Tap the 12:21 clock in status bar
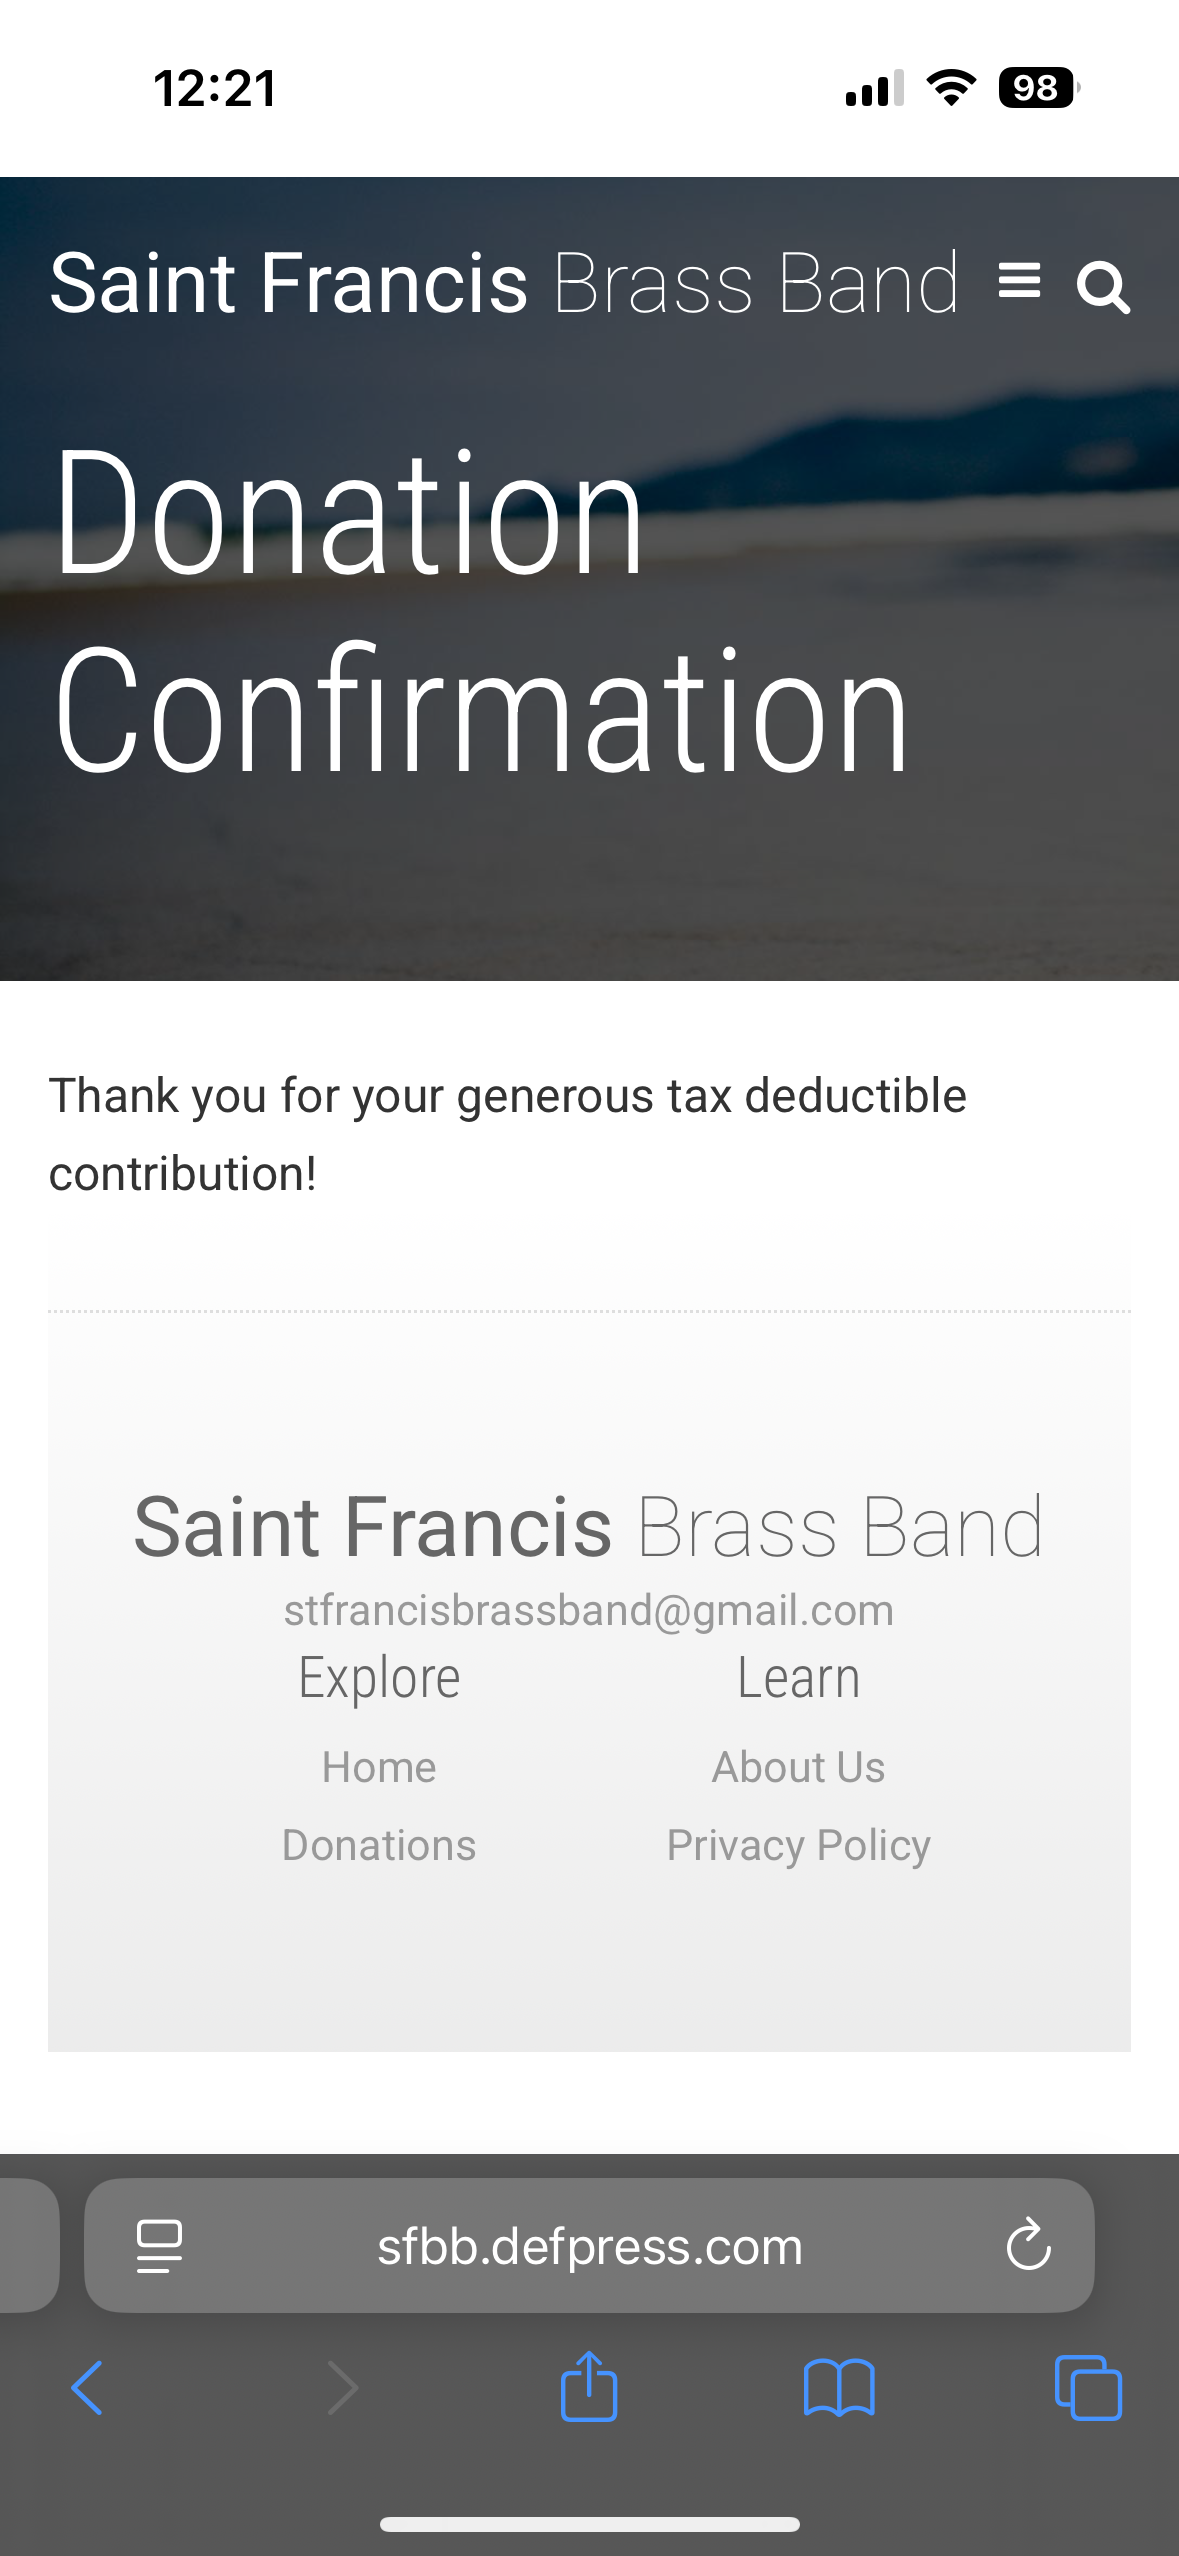 (215, 88)
